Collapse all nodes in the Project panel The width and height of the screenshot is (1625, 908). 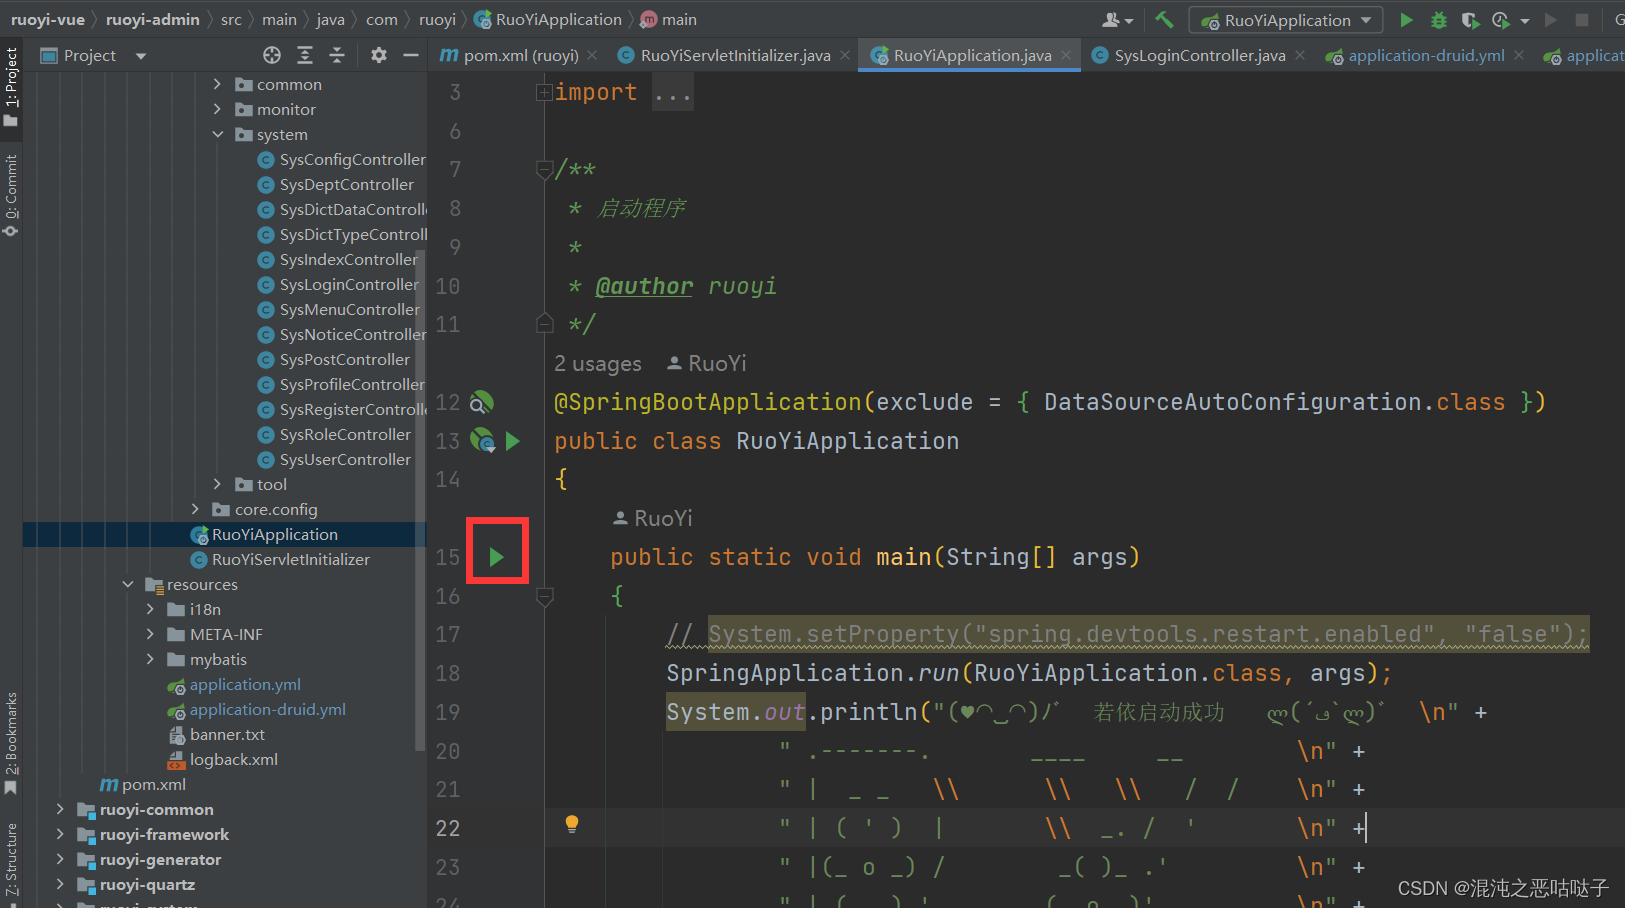pos(337,55)
